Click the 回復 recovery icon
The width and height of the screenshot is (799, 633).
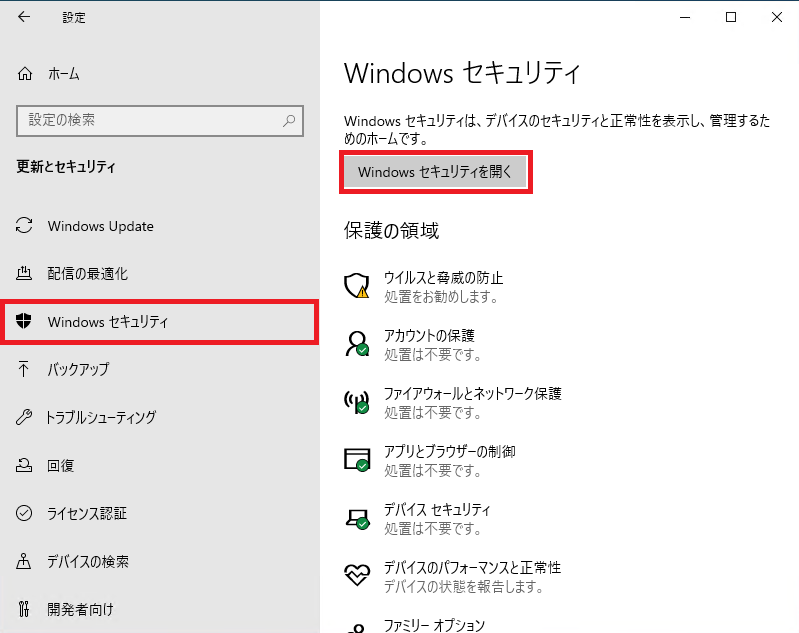coord(24,465)
